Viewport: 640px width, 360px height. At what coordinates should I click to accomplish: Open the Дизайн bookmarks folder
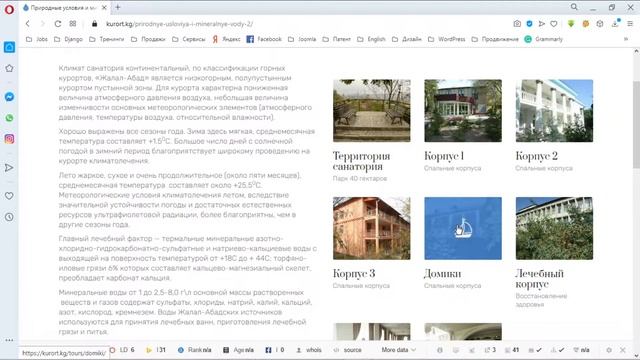[x=407, y=39]
